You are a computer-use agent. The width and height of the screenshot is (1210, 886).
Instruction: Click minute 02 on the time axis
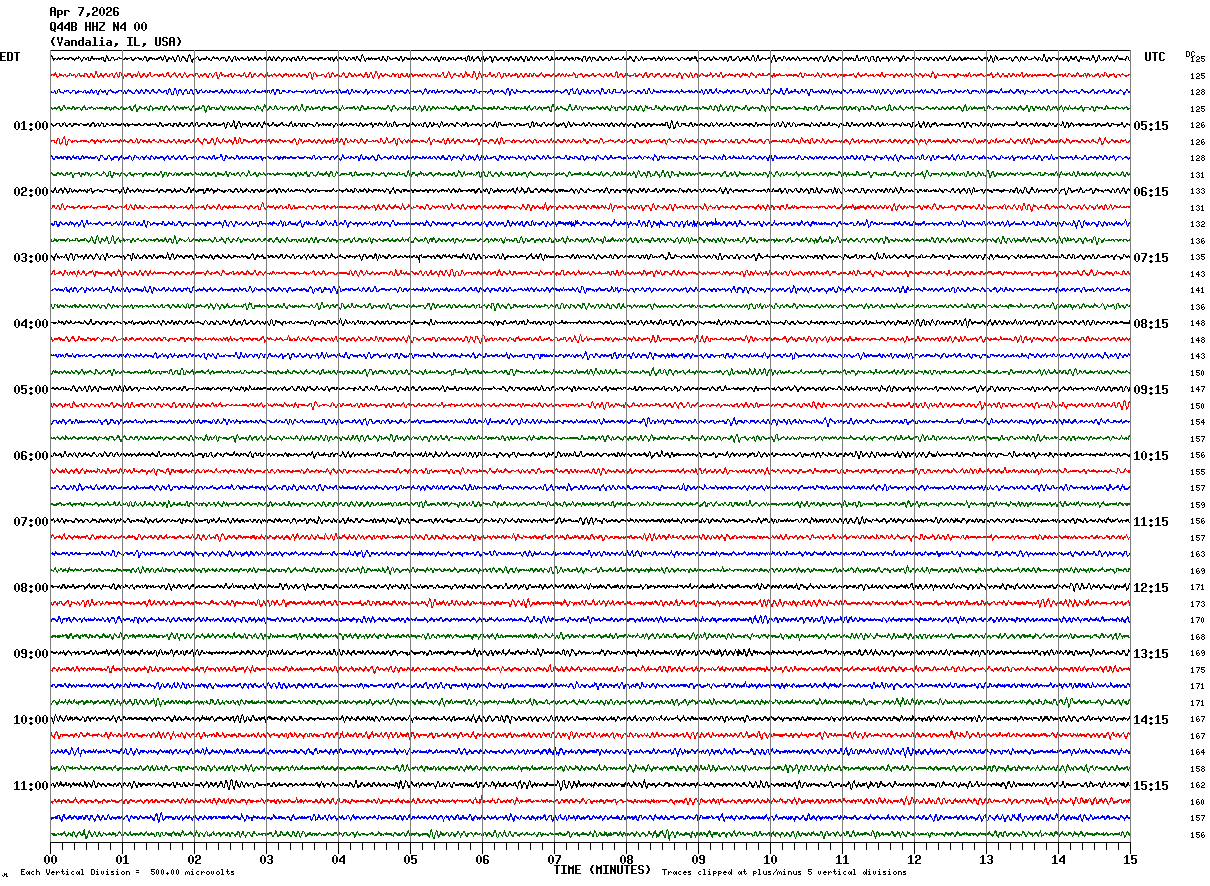(194, 859)
